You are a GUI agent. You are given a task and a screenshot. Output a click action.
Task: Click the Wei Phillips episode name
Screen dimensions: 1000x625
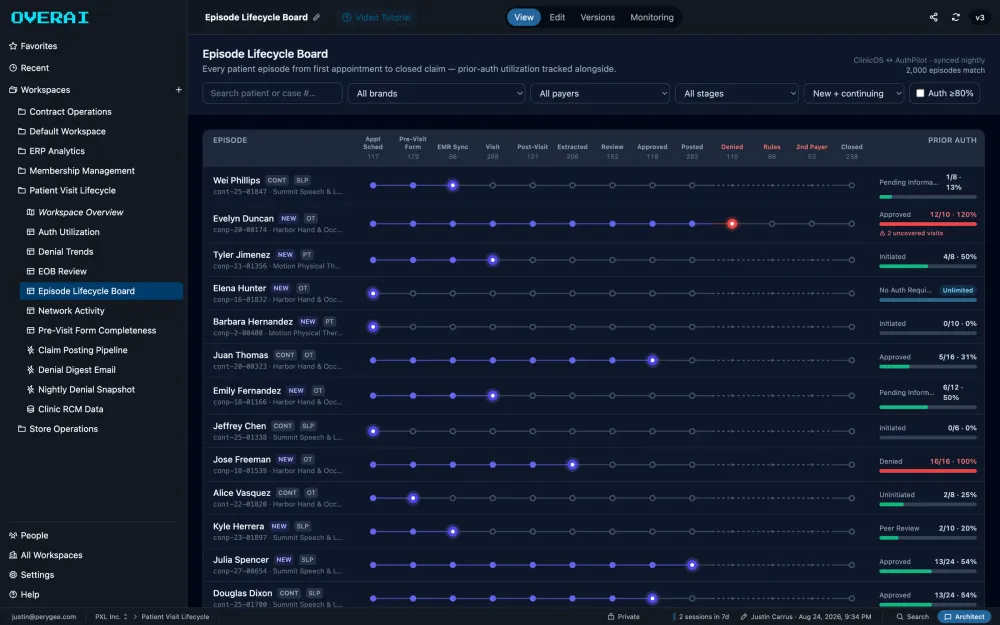[237, 180]
